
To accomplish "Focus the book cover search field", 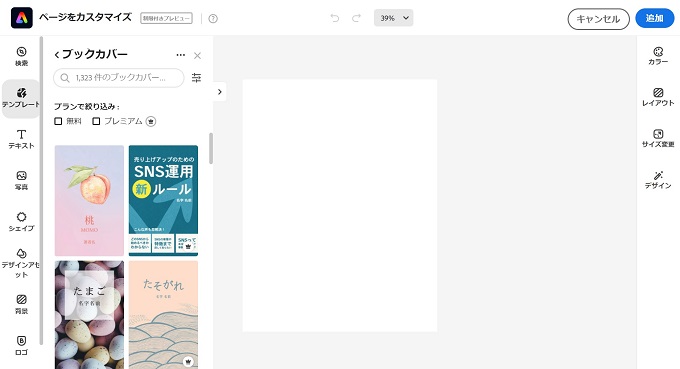I will [x=119, y=78].
